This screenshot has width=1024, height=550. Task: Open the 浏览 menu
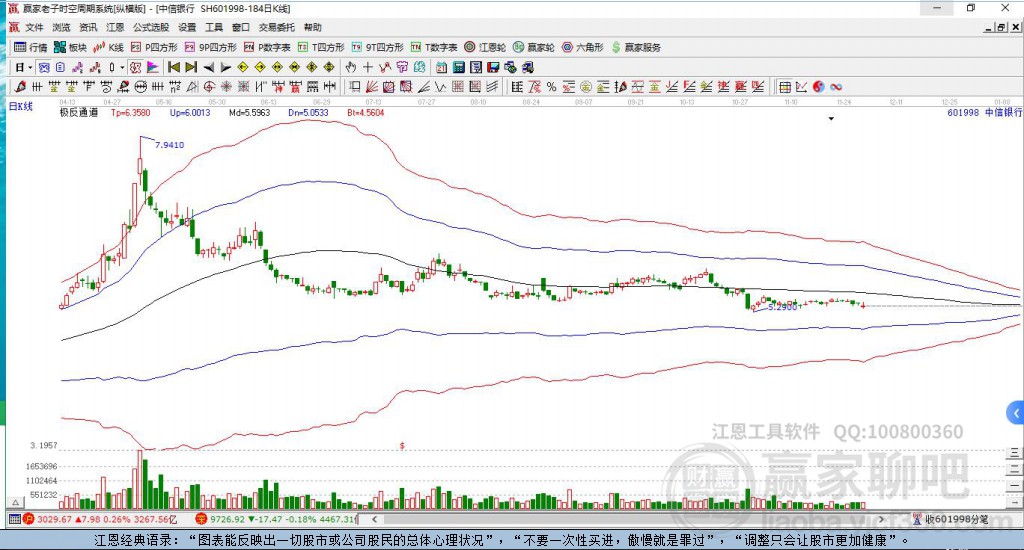[x=61, y=27]
